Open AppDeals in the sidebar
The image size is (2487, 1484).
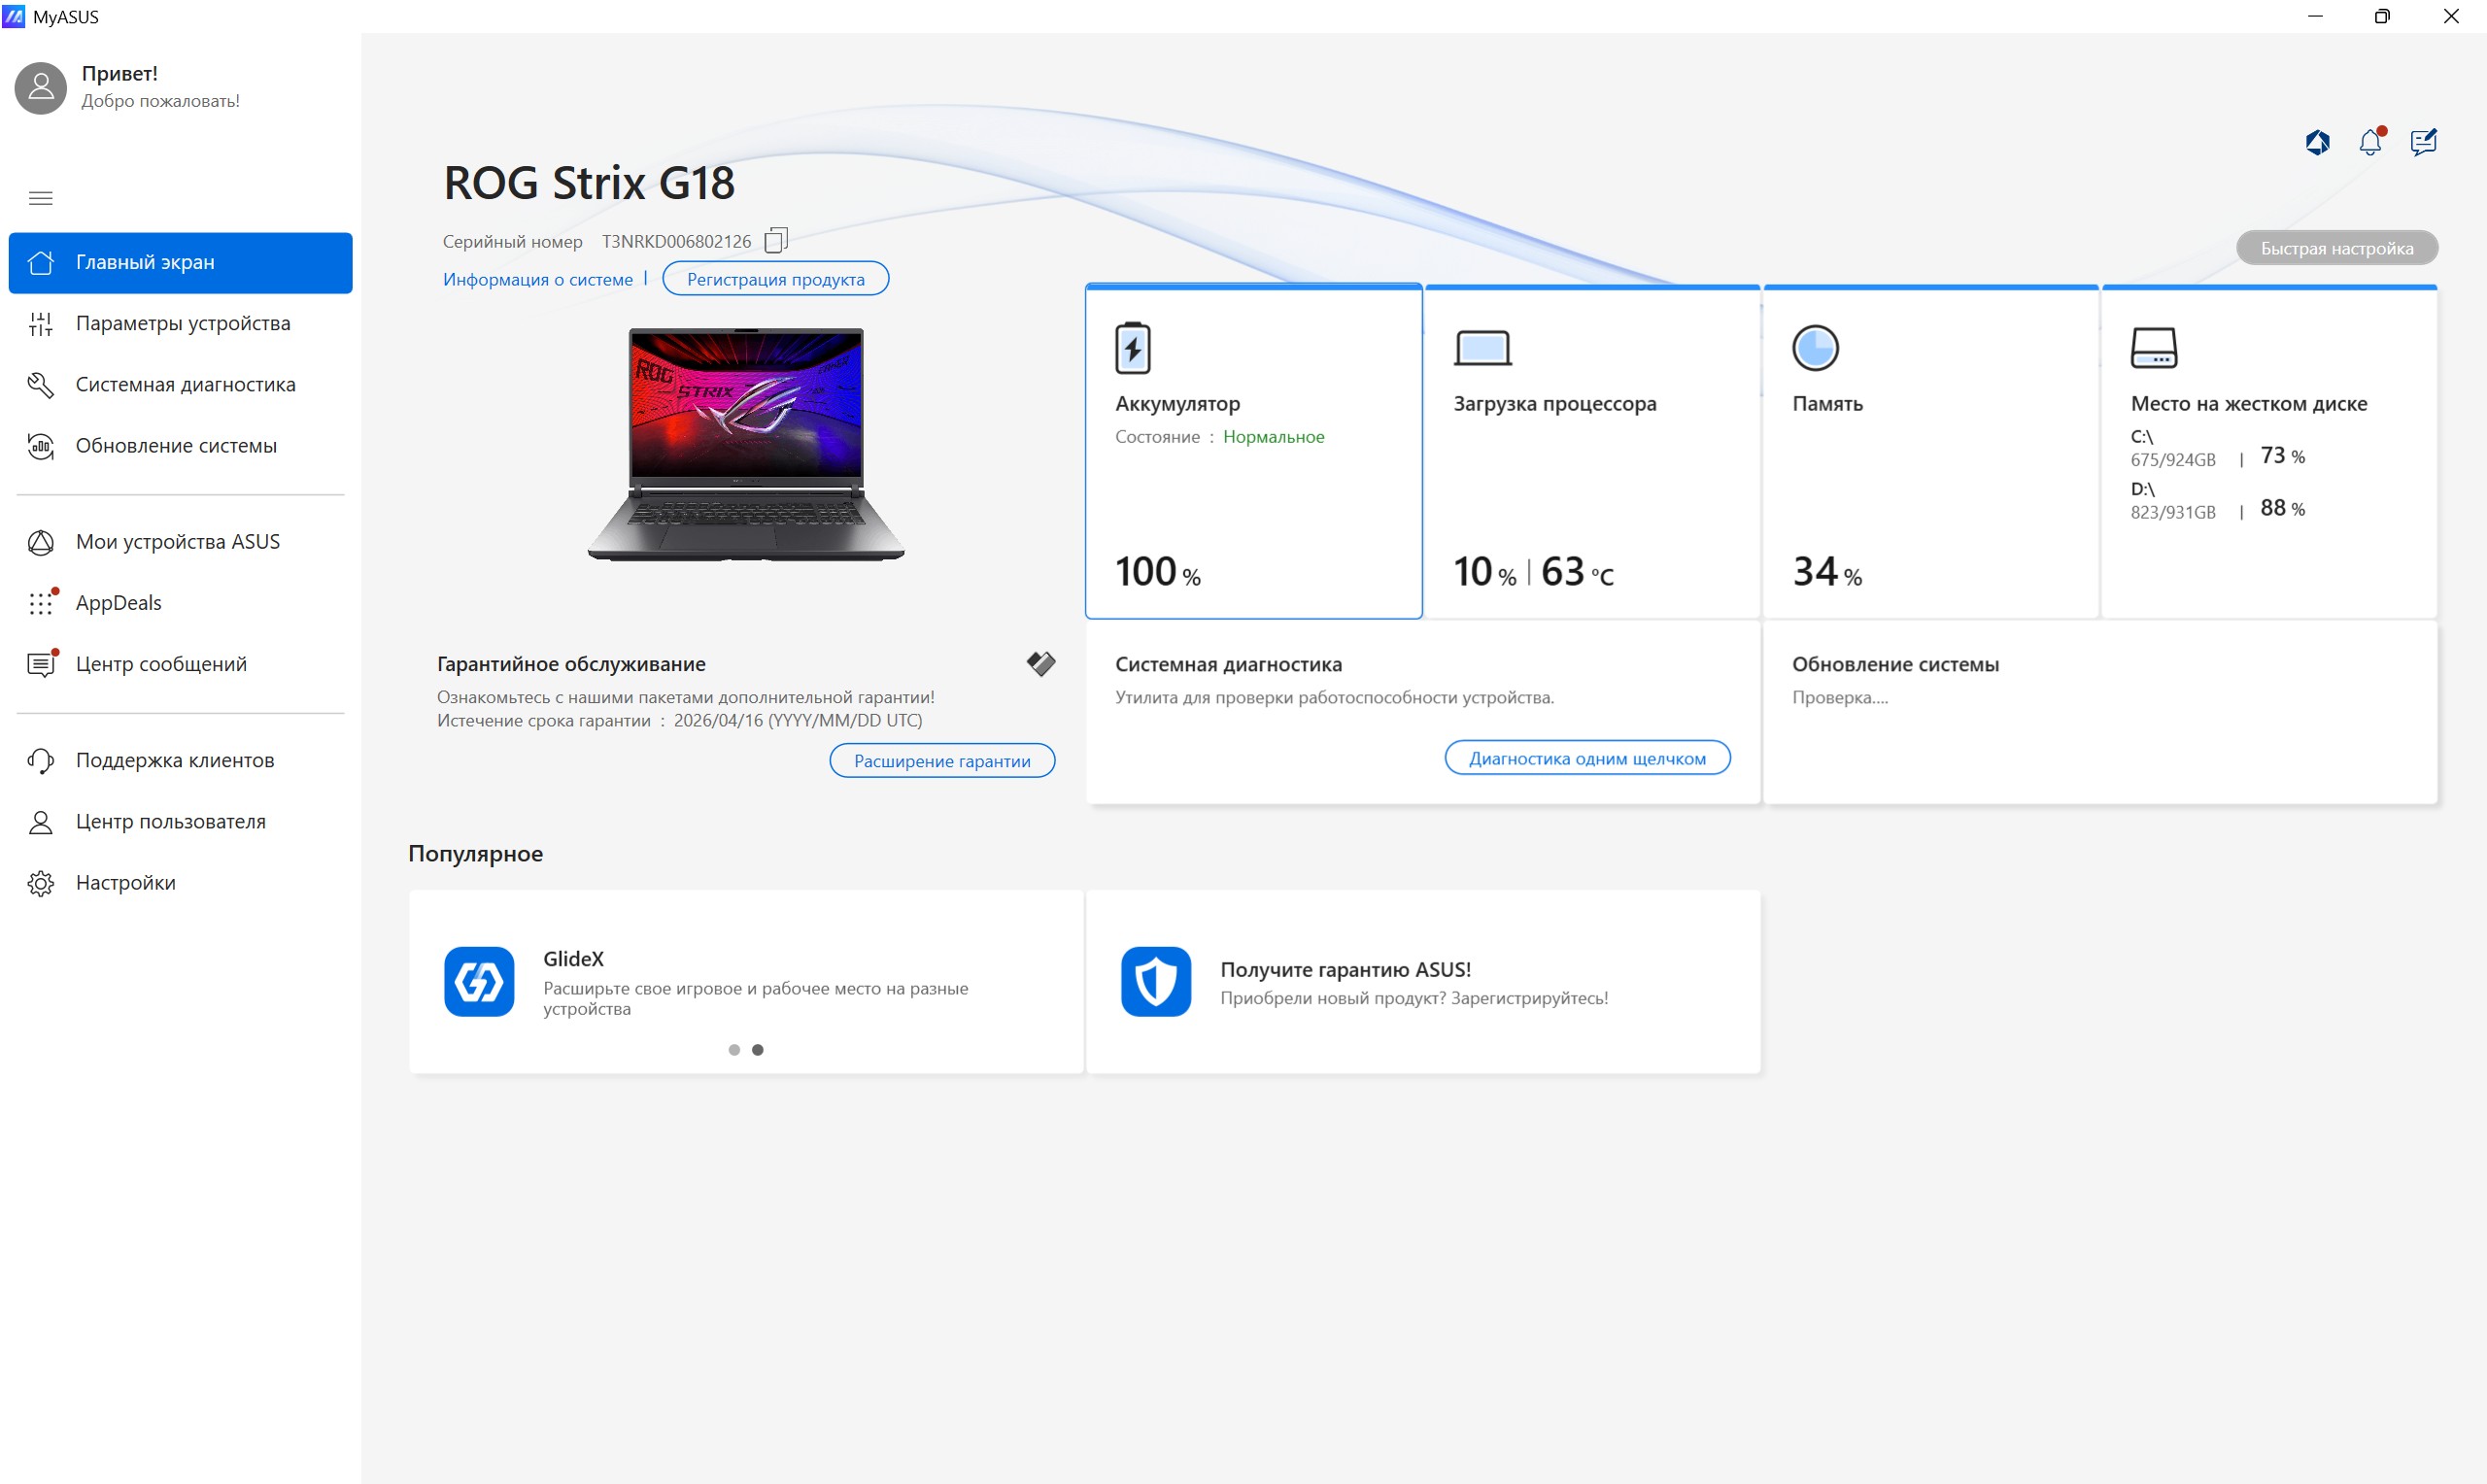(181, 603)
